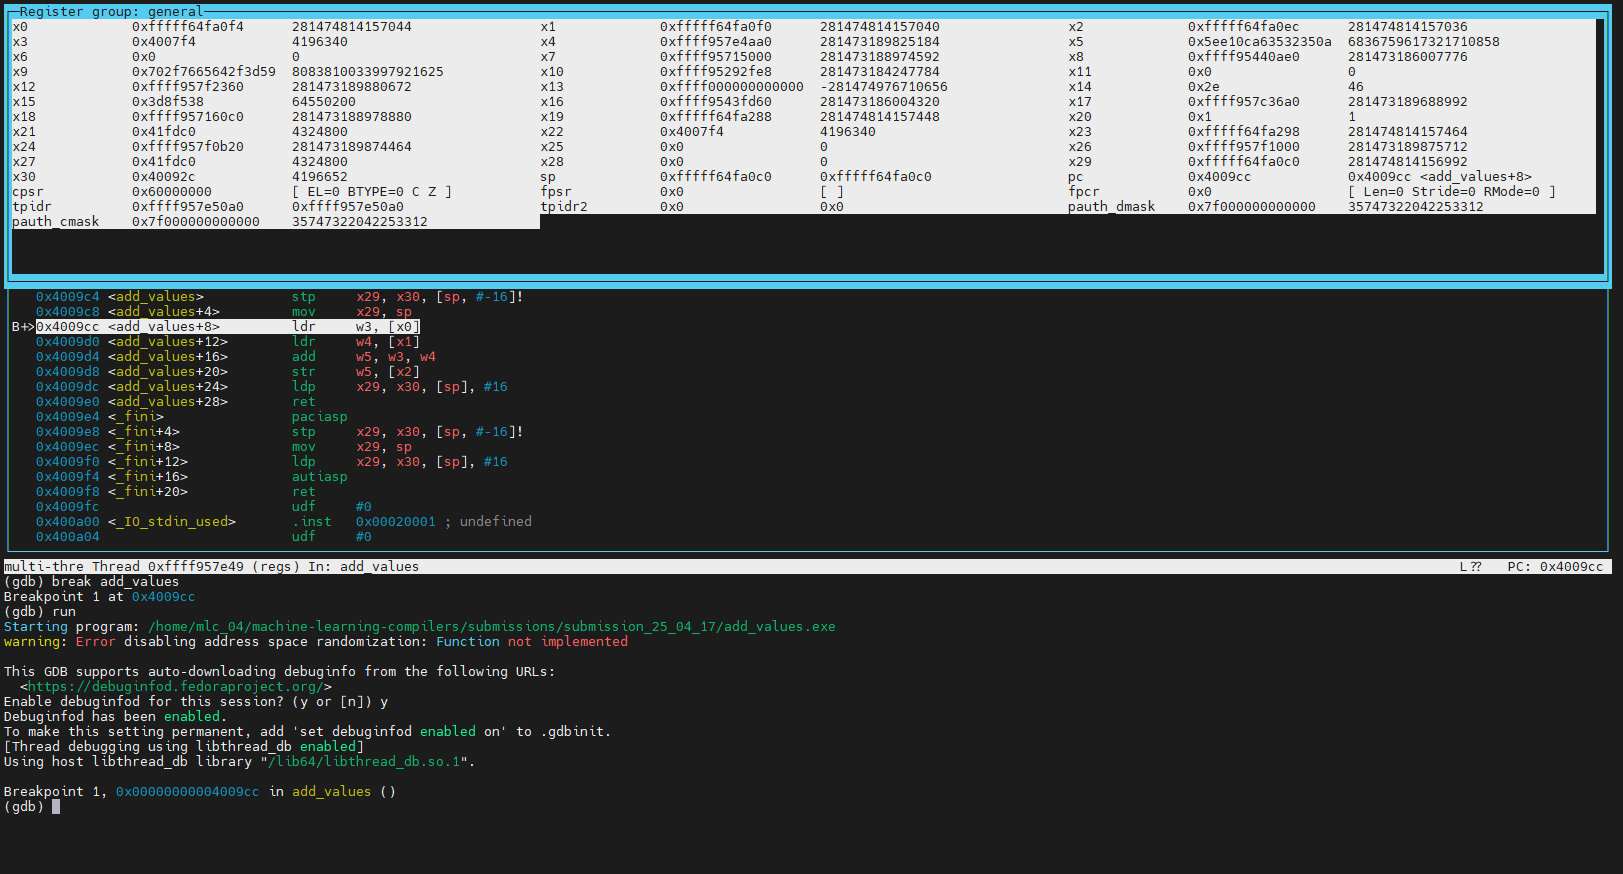
Task: Click the debuginfod.fedoraproject.org URL
Action: (x=176, y=687)
